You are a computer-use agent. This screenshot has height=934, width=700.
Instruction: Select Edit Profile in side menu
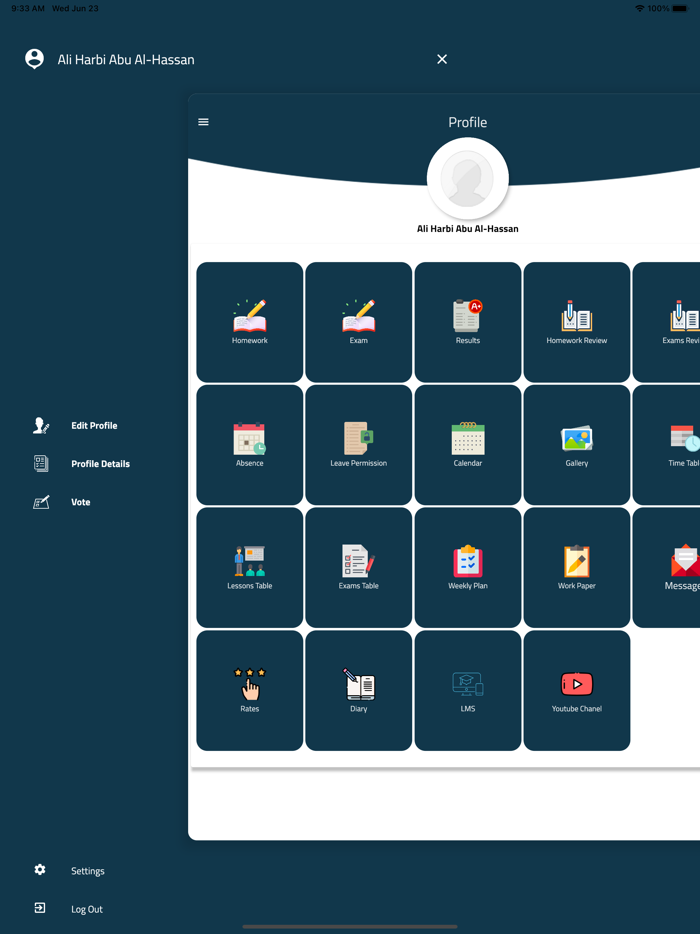tap(93, 426)
